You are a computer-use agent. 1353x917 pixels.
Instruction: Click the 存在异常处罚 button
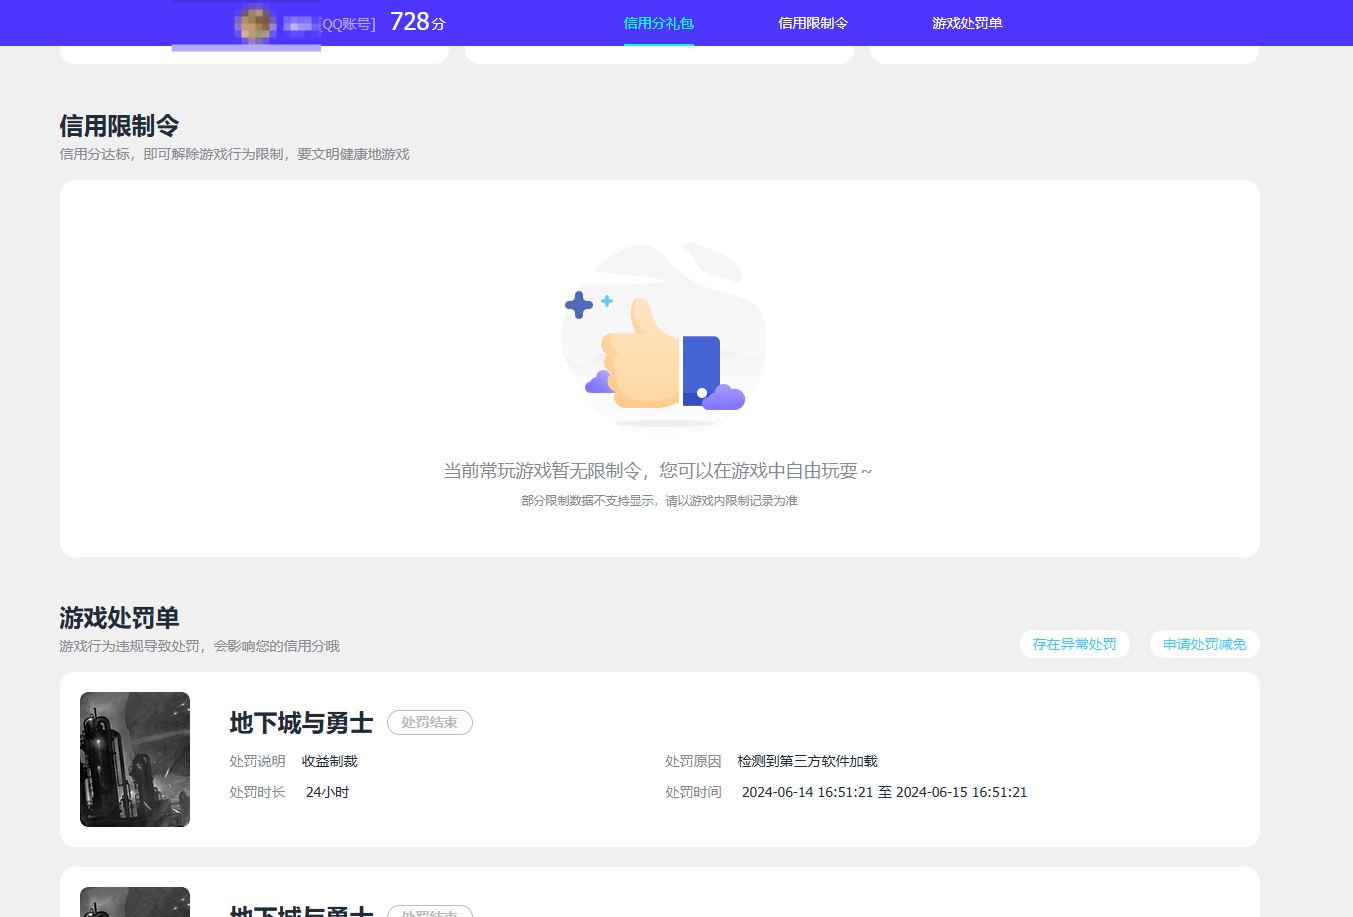(x=1074, y=644)
